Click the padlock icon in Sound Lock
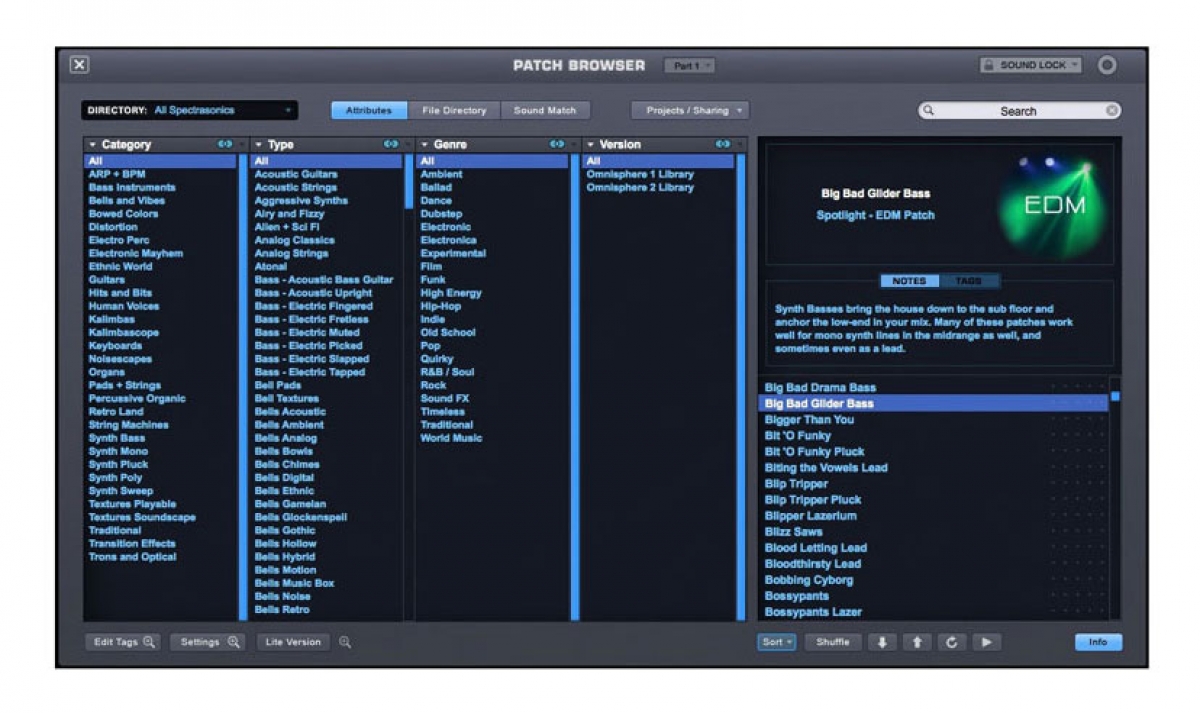Screen dimensions: 1200x713 coord(988,65)
